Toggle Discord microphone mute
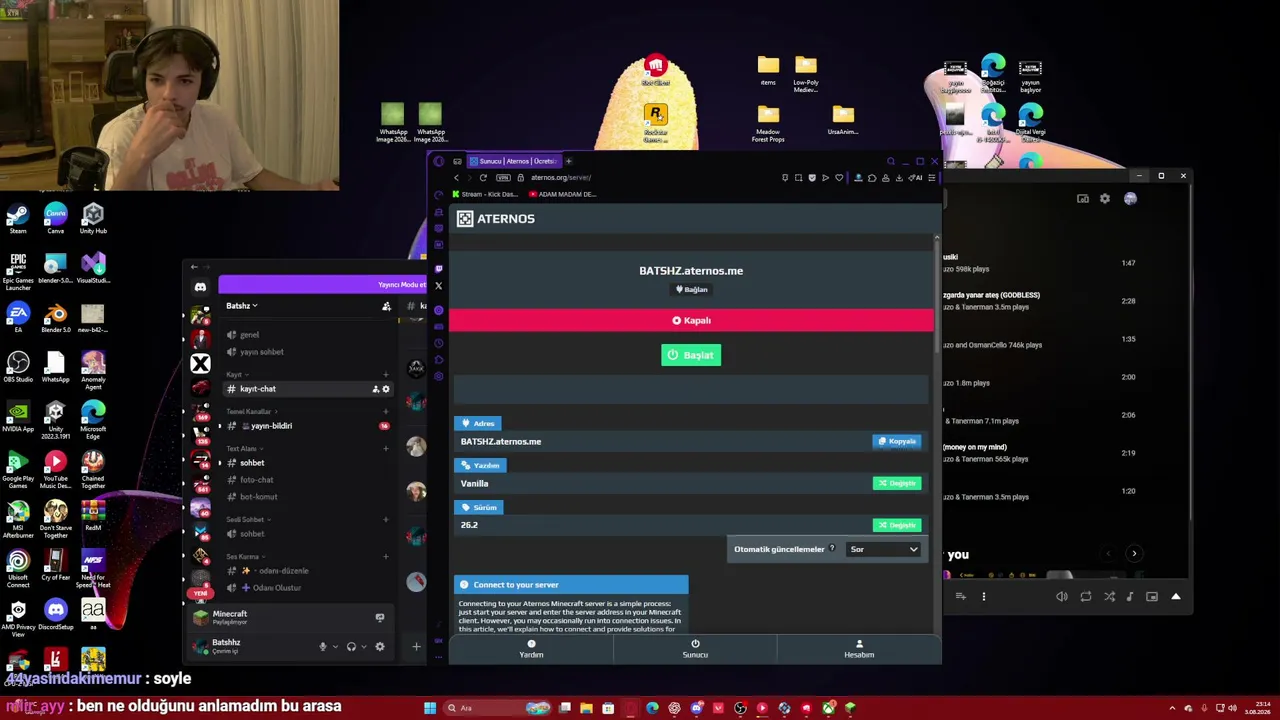 (x=322, y=647)
